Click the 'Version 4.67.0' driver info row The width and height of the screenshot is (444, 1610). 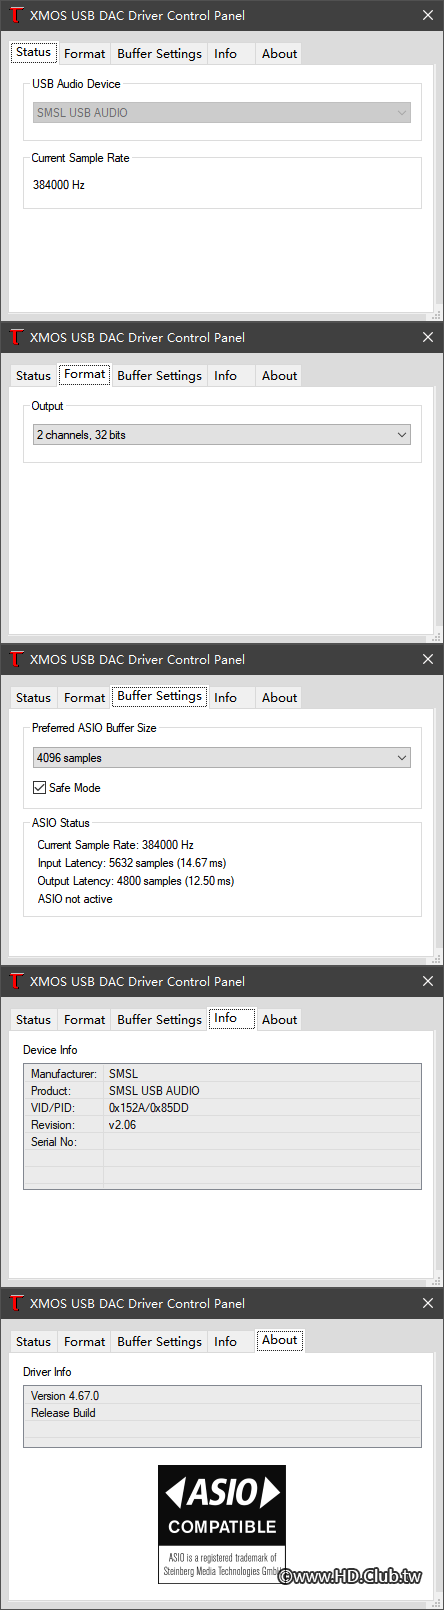click(222, 1396)
